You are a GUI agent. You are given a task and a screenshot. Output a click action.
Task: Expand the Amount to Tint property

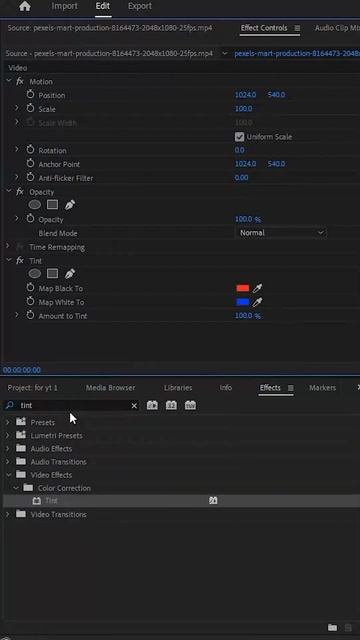(17, 315)
